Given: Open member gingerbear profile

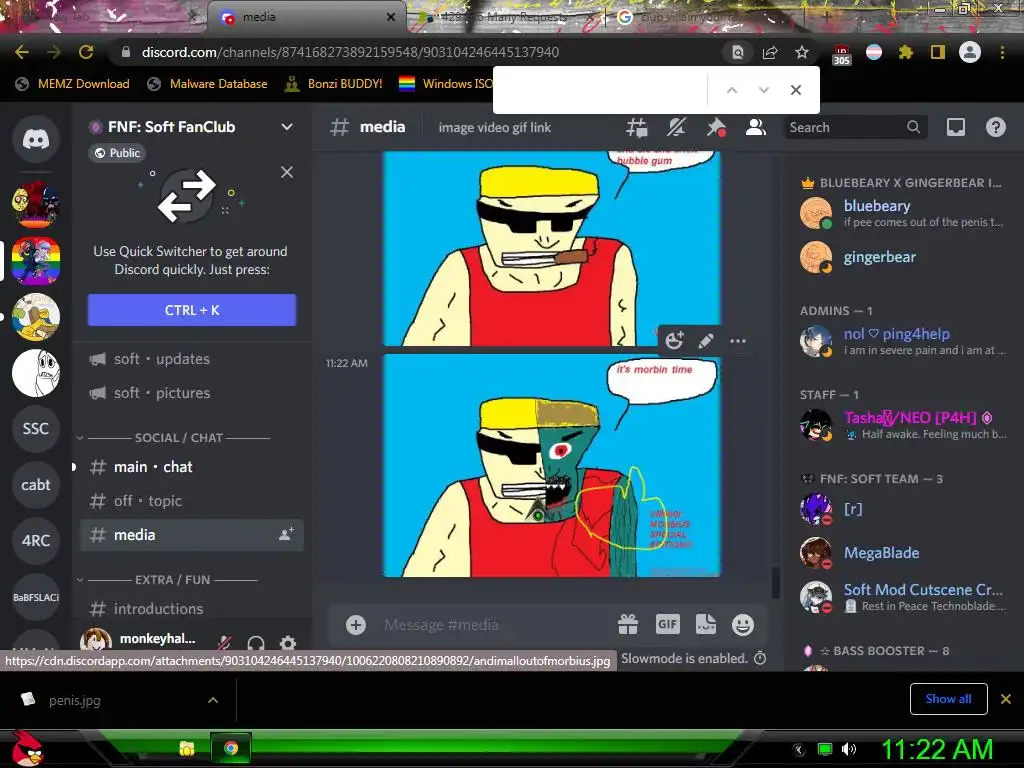Looking at the screenshot, I should [x=903, y=257].
